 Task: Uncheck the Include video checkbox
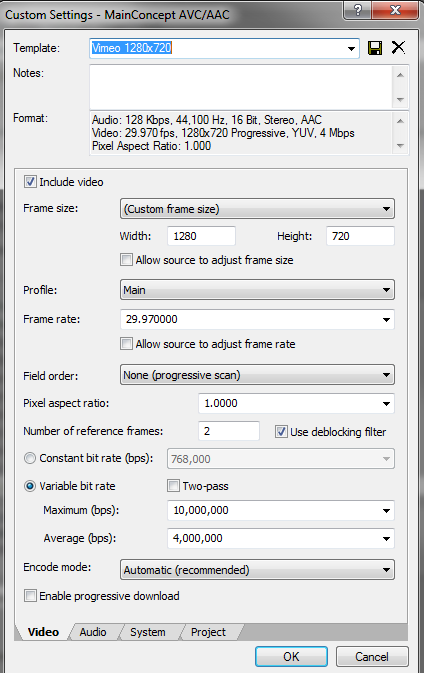pos(30,182)
